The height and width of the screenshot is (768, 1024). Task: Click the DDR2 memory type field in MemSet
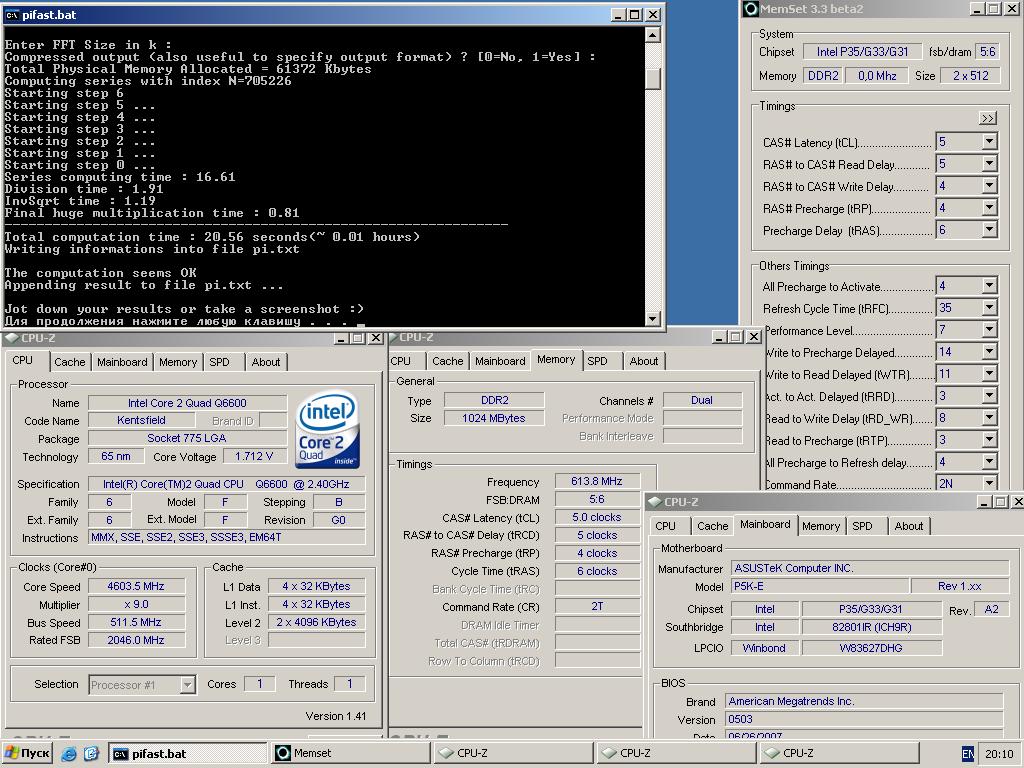823,76
